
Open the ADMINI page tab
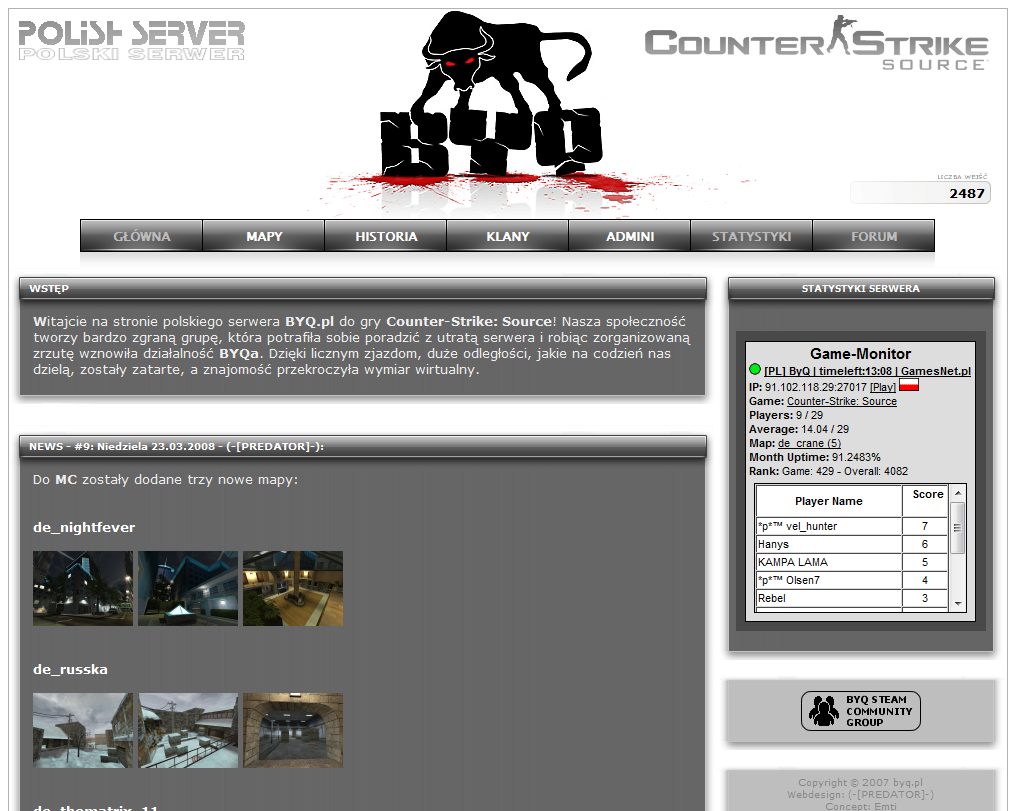pyautogui.click(x=630, y=237)
